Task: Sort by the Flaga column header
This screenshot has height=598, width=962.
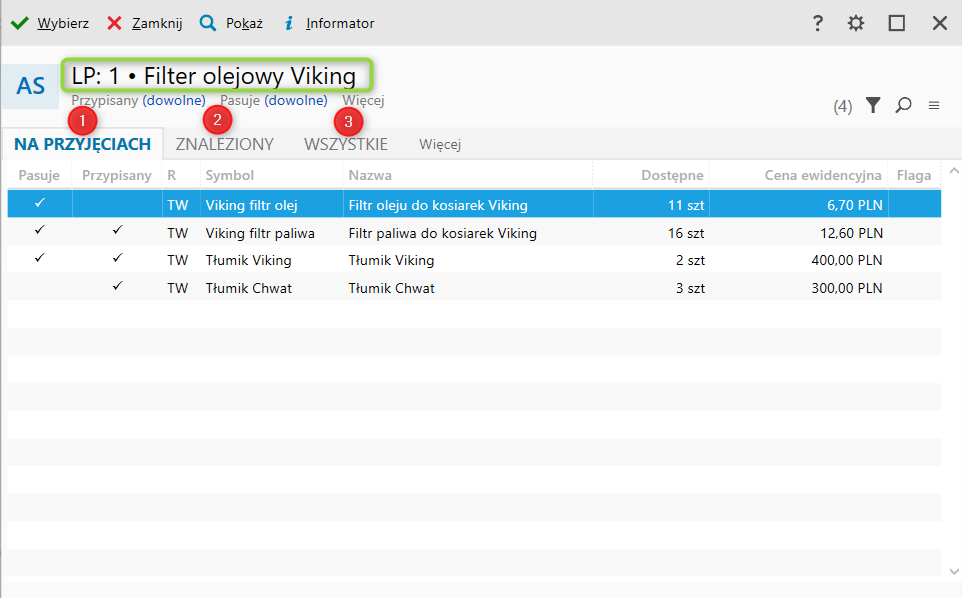Action: tap(914, 175)
